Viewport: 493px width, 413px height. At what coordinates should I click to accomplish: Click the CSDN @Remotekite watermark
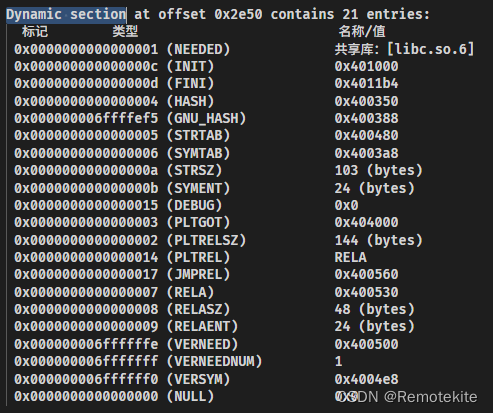(407, 397)
